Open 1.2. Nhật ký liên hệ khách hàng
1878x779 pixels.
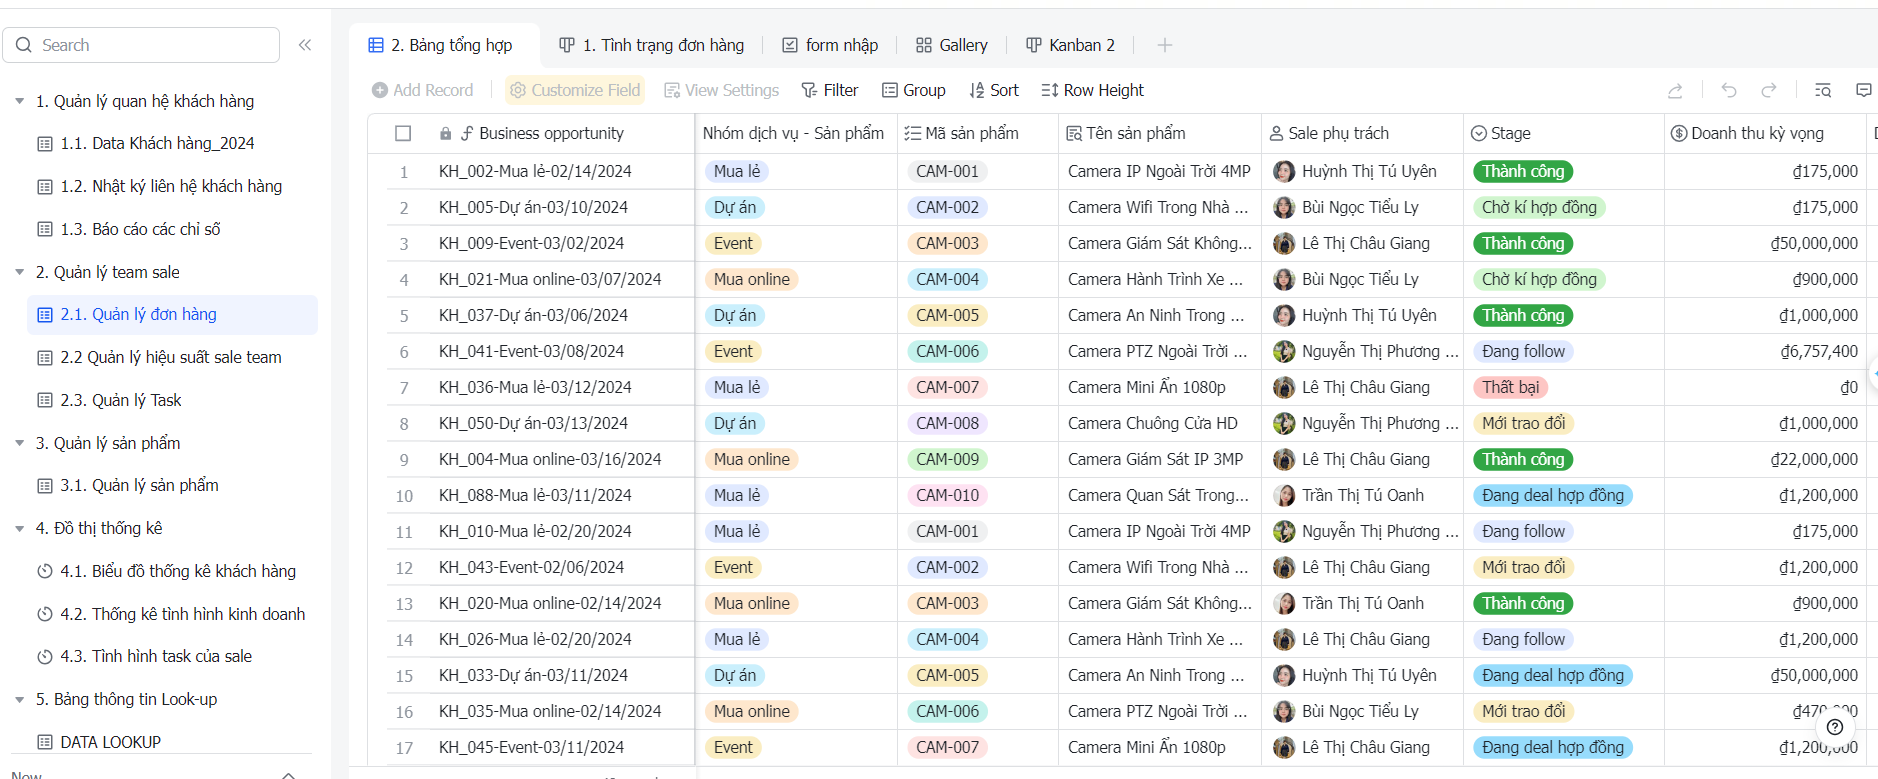tap(171, 186)
